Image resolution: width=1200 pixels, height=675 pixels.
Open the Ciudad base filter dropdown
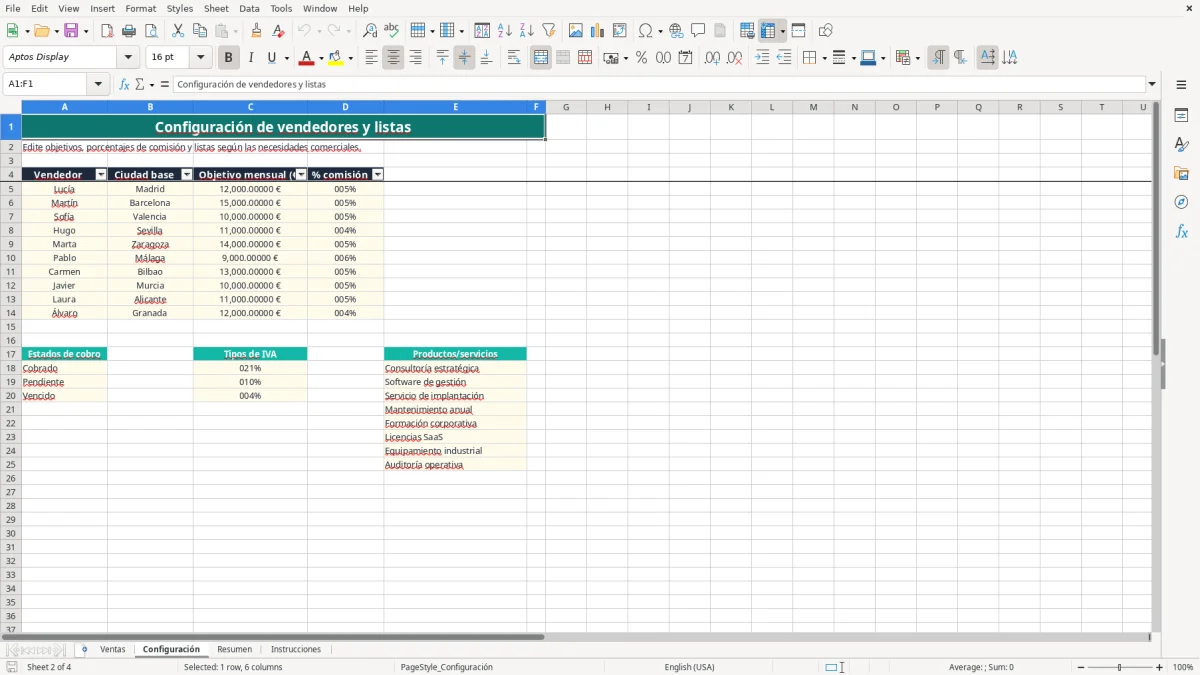click(186, 175)
